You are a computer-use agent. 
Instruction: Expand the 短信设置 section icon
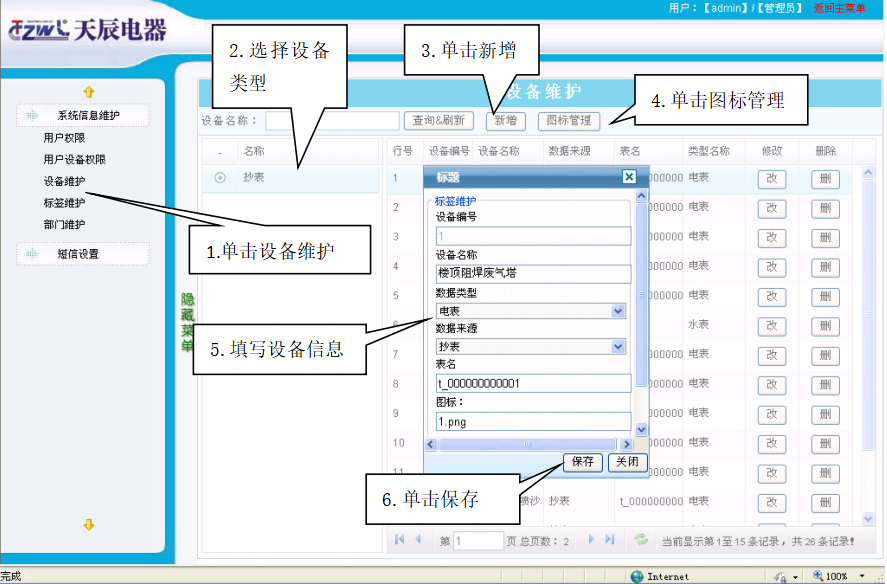coord(32,254)
